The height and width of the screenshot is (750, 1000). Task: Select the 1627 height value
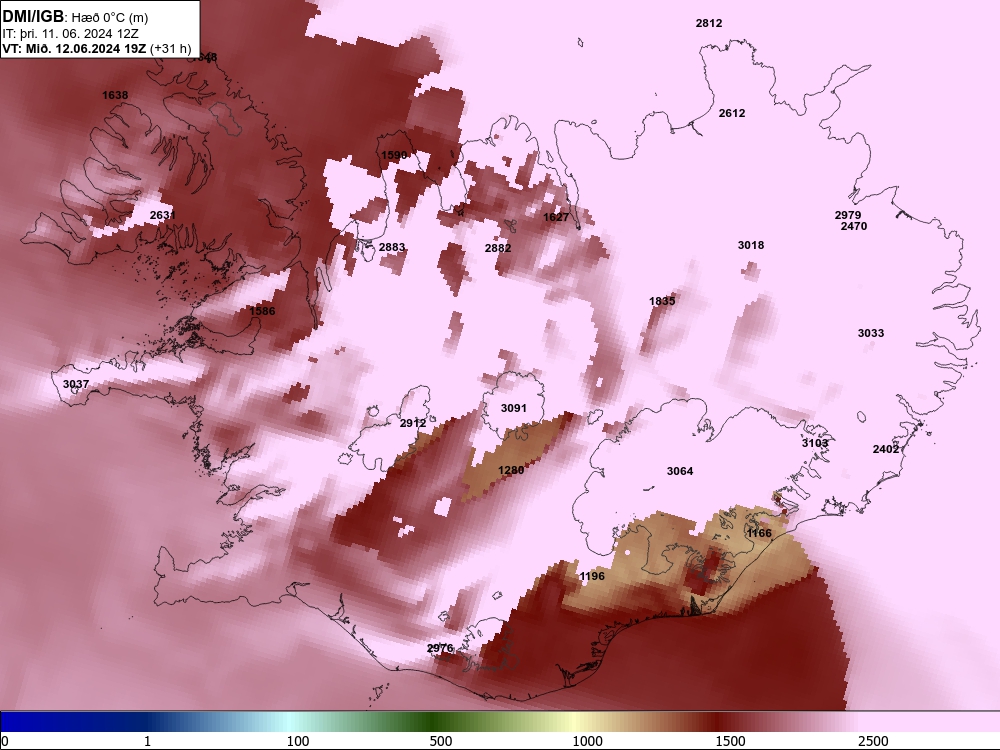click(555, 217)
